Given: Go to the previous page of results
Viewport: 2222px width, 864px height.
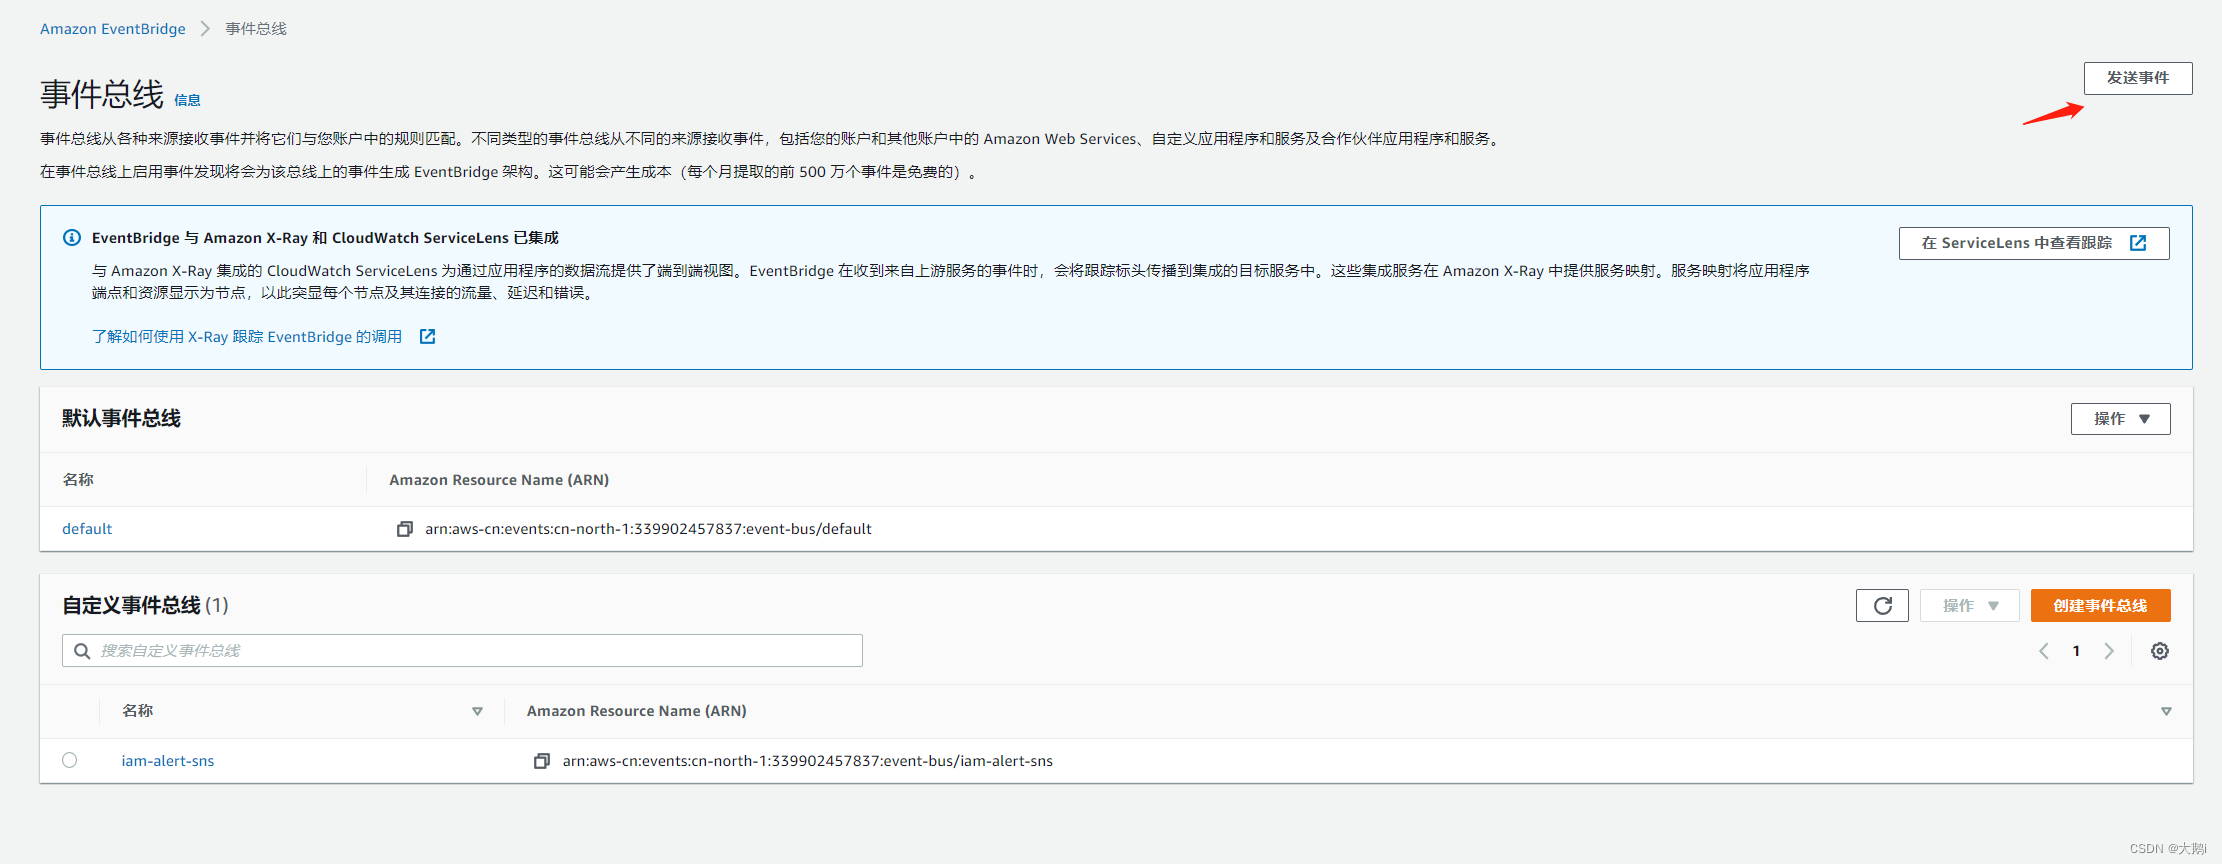Looking at the screenshot, I should point(2044,651).
